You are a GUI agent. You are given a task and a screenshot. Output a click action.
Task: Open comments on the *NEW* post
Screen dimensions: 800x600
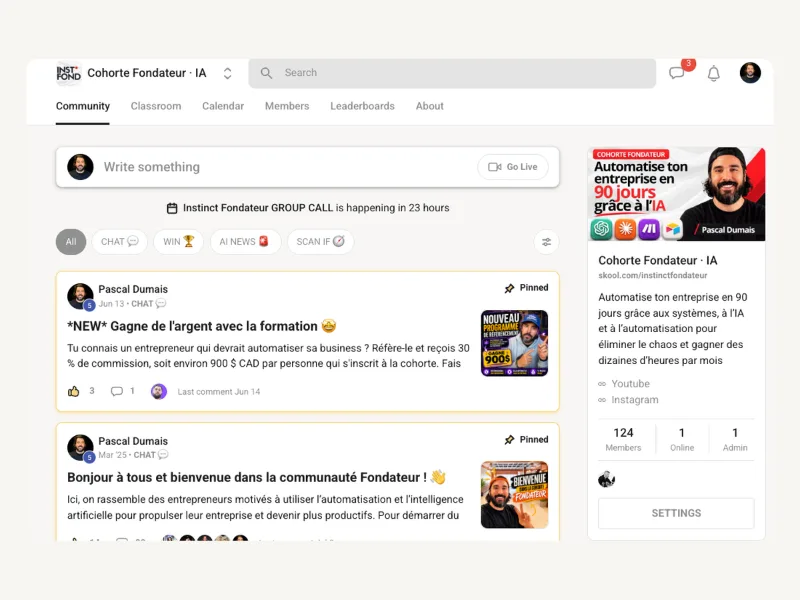pyautogui.click(x=117, y=391)
